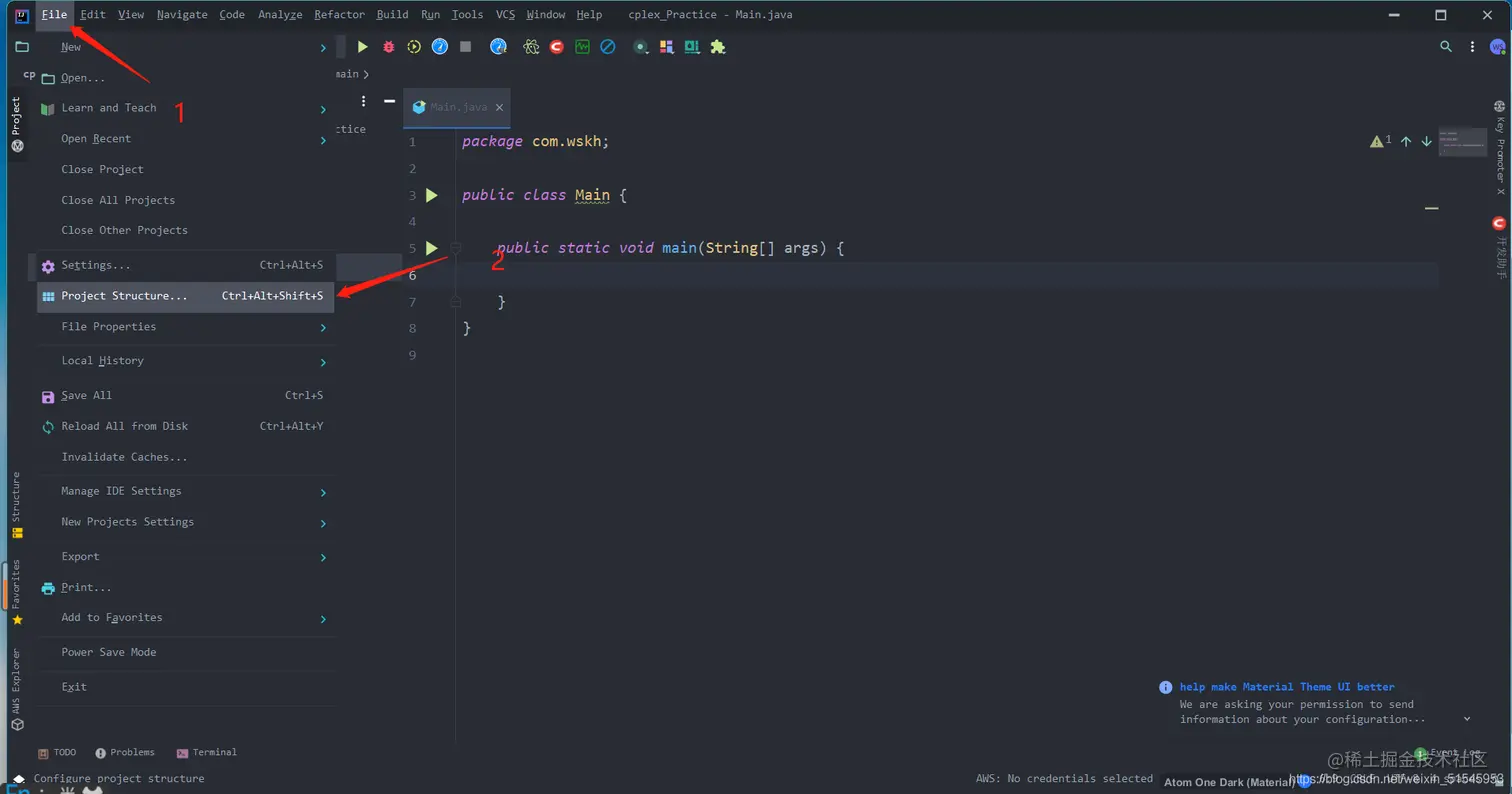The width and height of the screenshot is (1512, 794).
Task: Open the Favorites tool window sidebar tab
Action: (17, 593)
